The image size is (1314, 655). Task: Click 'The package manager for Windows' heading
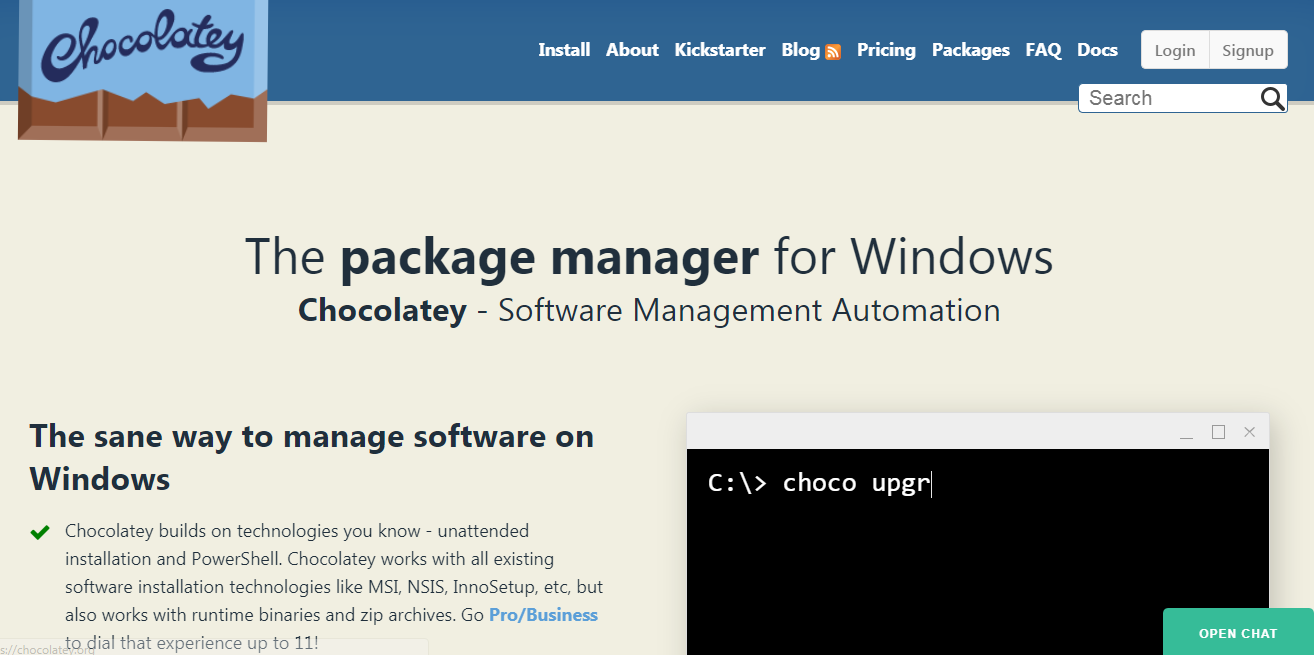(649, 257)
